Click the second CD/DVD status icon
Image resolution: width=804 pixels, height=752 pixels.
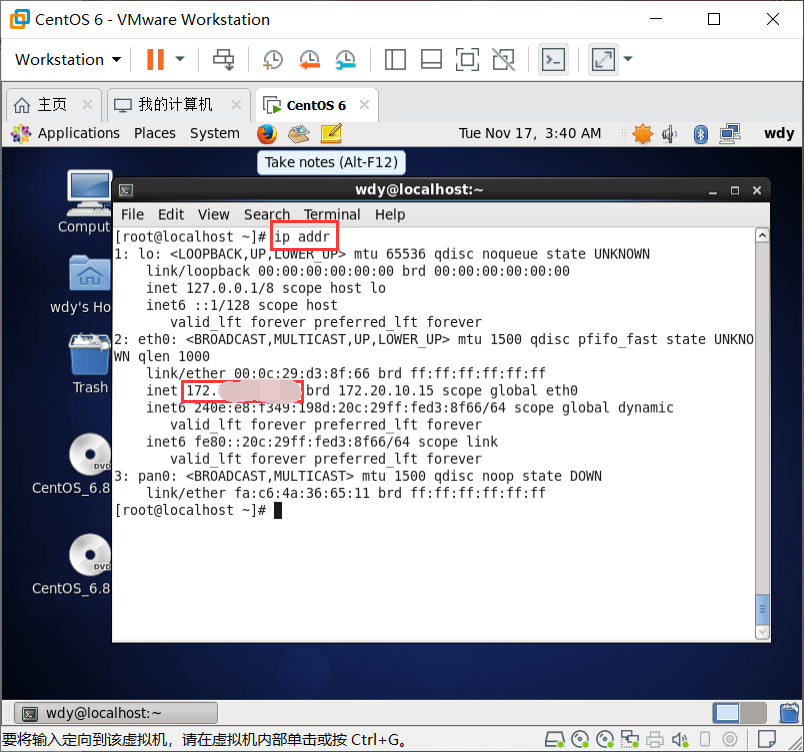605,739
